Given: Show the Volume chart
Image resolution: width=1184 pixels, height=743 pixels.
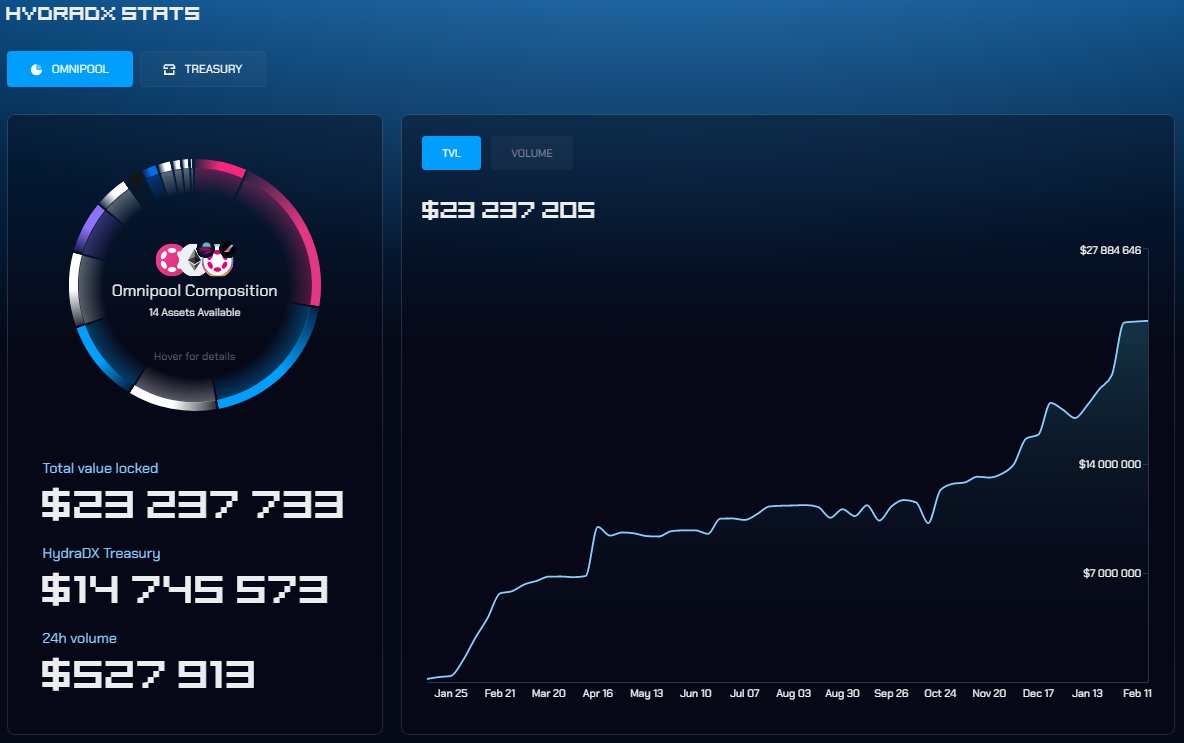Looking at the screenshot, I should coord(532,153).
